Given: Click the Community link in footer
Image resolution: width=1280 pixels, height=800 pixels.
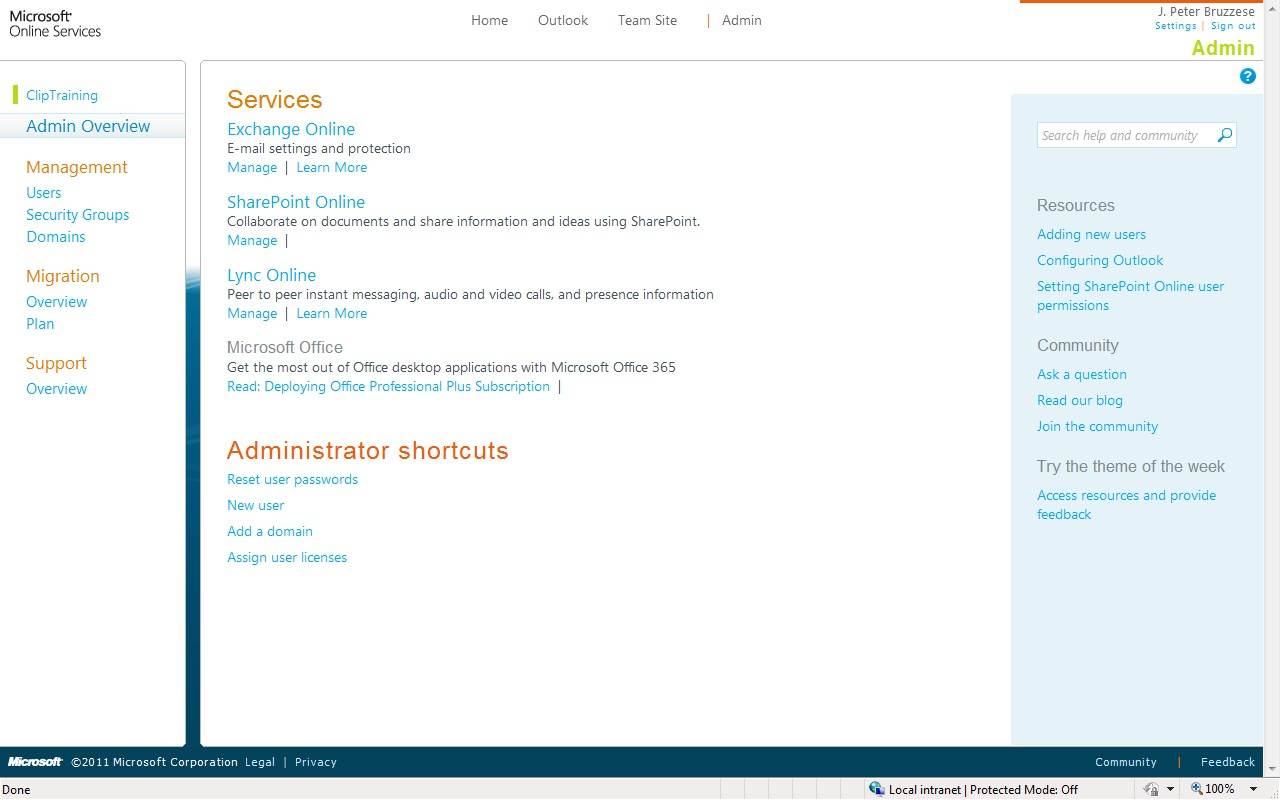Looking at the screenshot, I should (1125, 762).
